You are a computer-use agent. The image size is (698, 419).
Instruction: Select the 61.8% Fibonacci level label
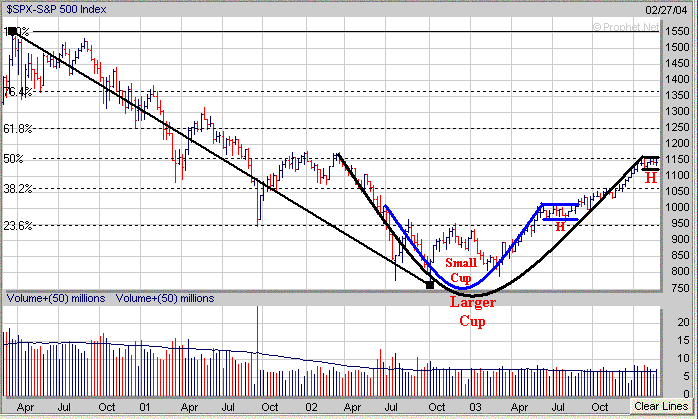click(x=18, y=129)
